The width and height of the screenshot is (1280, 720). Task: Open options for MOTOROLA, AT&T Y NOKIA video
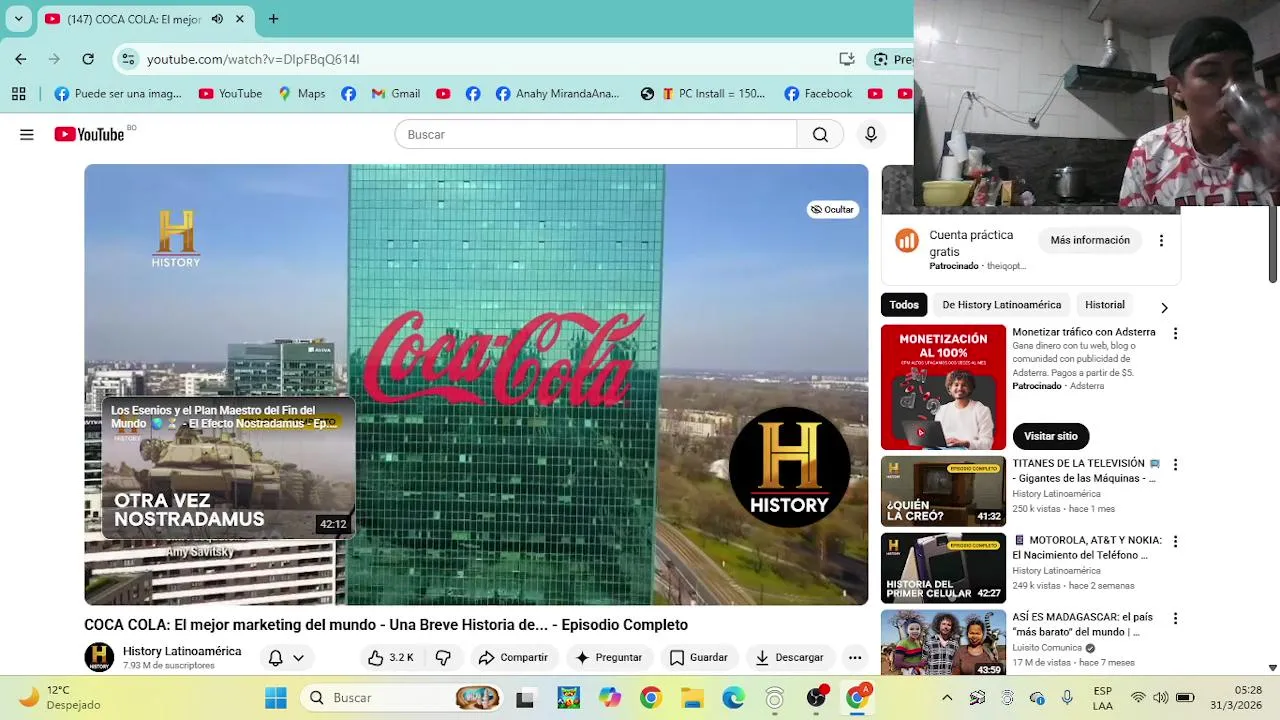pos(1175,541)
